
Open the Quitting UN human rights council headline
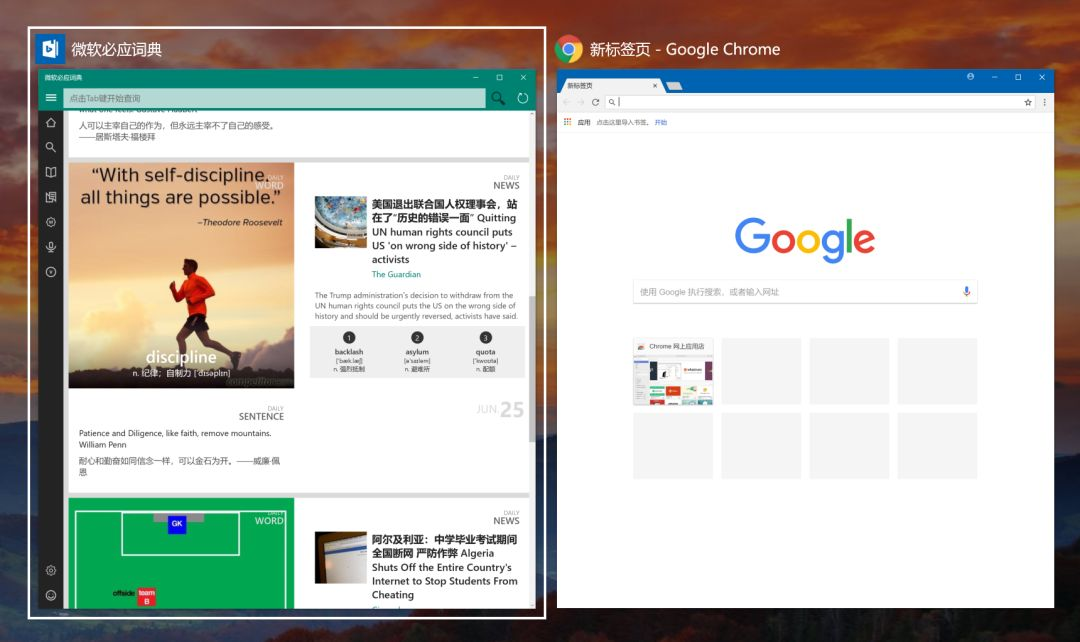(444, 231)
